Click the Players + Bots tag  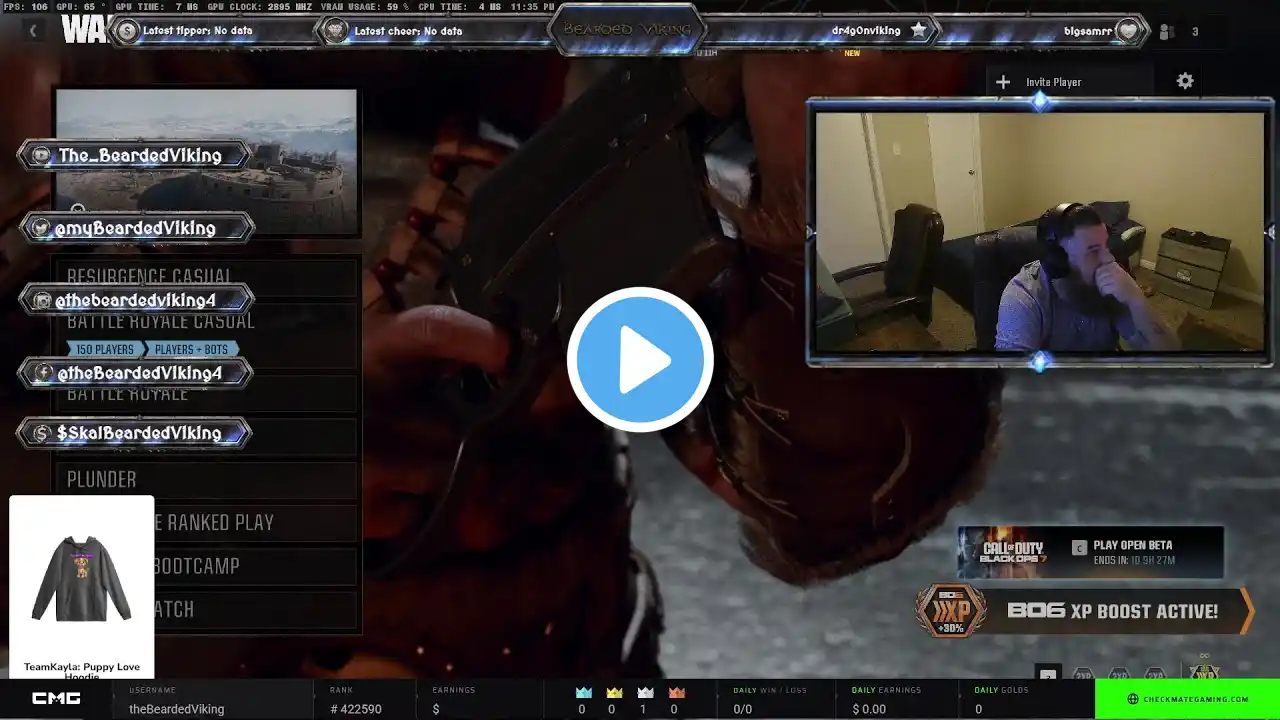[192, 349]
